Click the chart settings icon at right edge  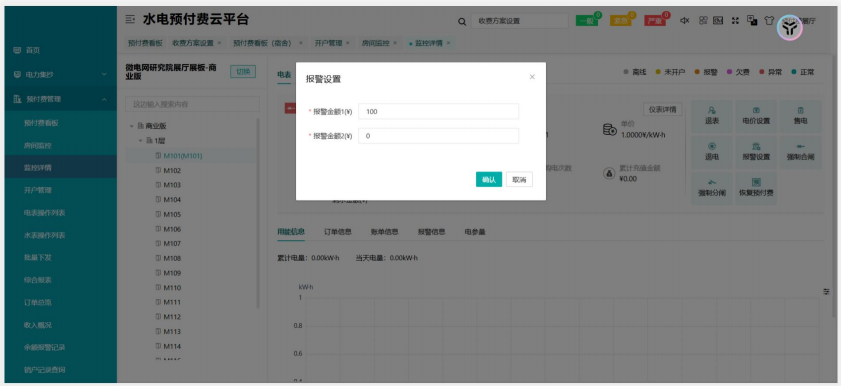click(x=827, y=292)
